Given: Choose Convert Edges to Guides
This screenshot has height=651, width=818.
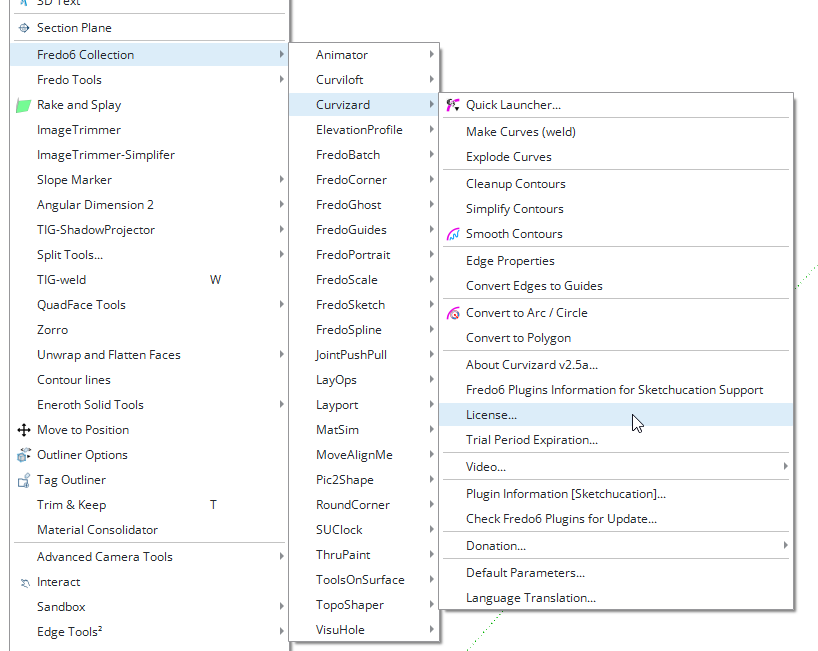Looking at the screenshot, I should 616,286.
